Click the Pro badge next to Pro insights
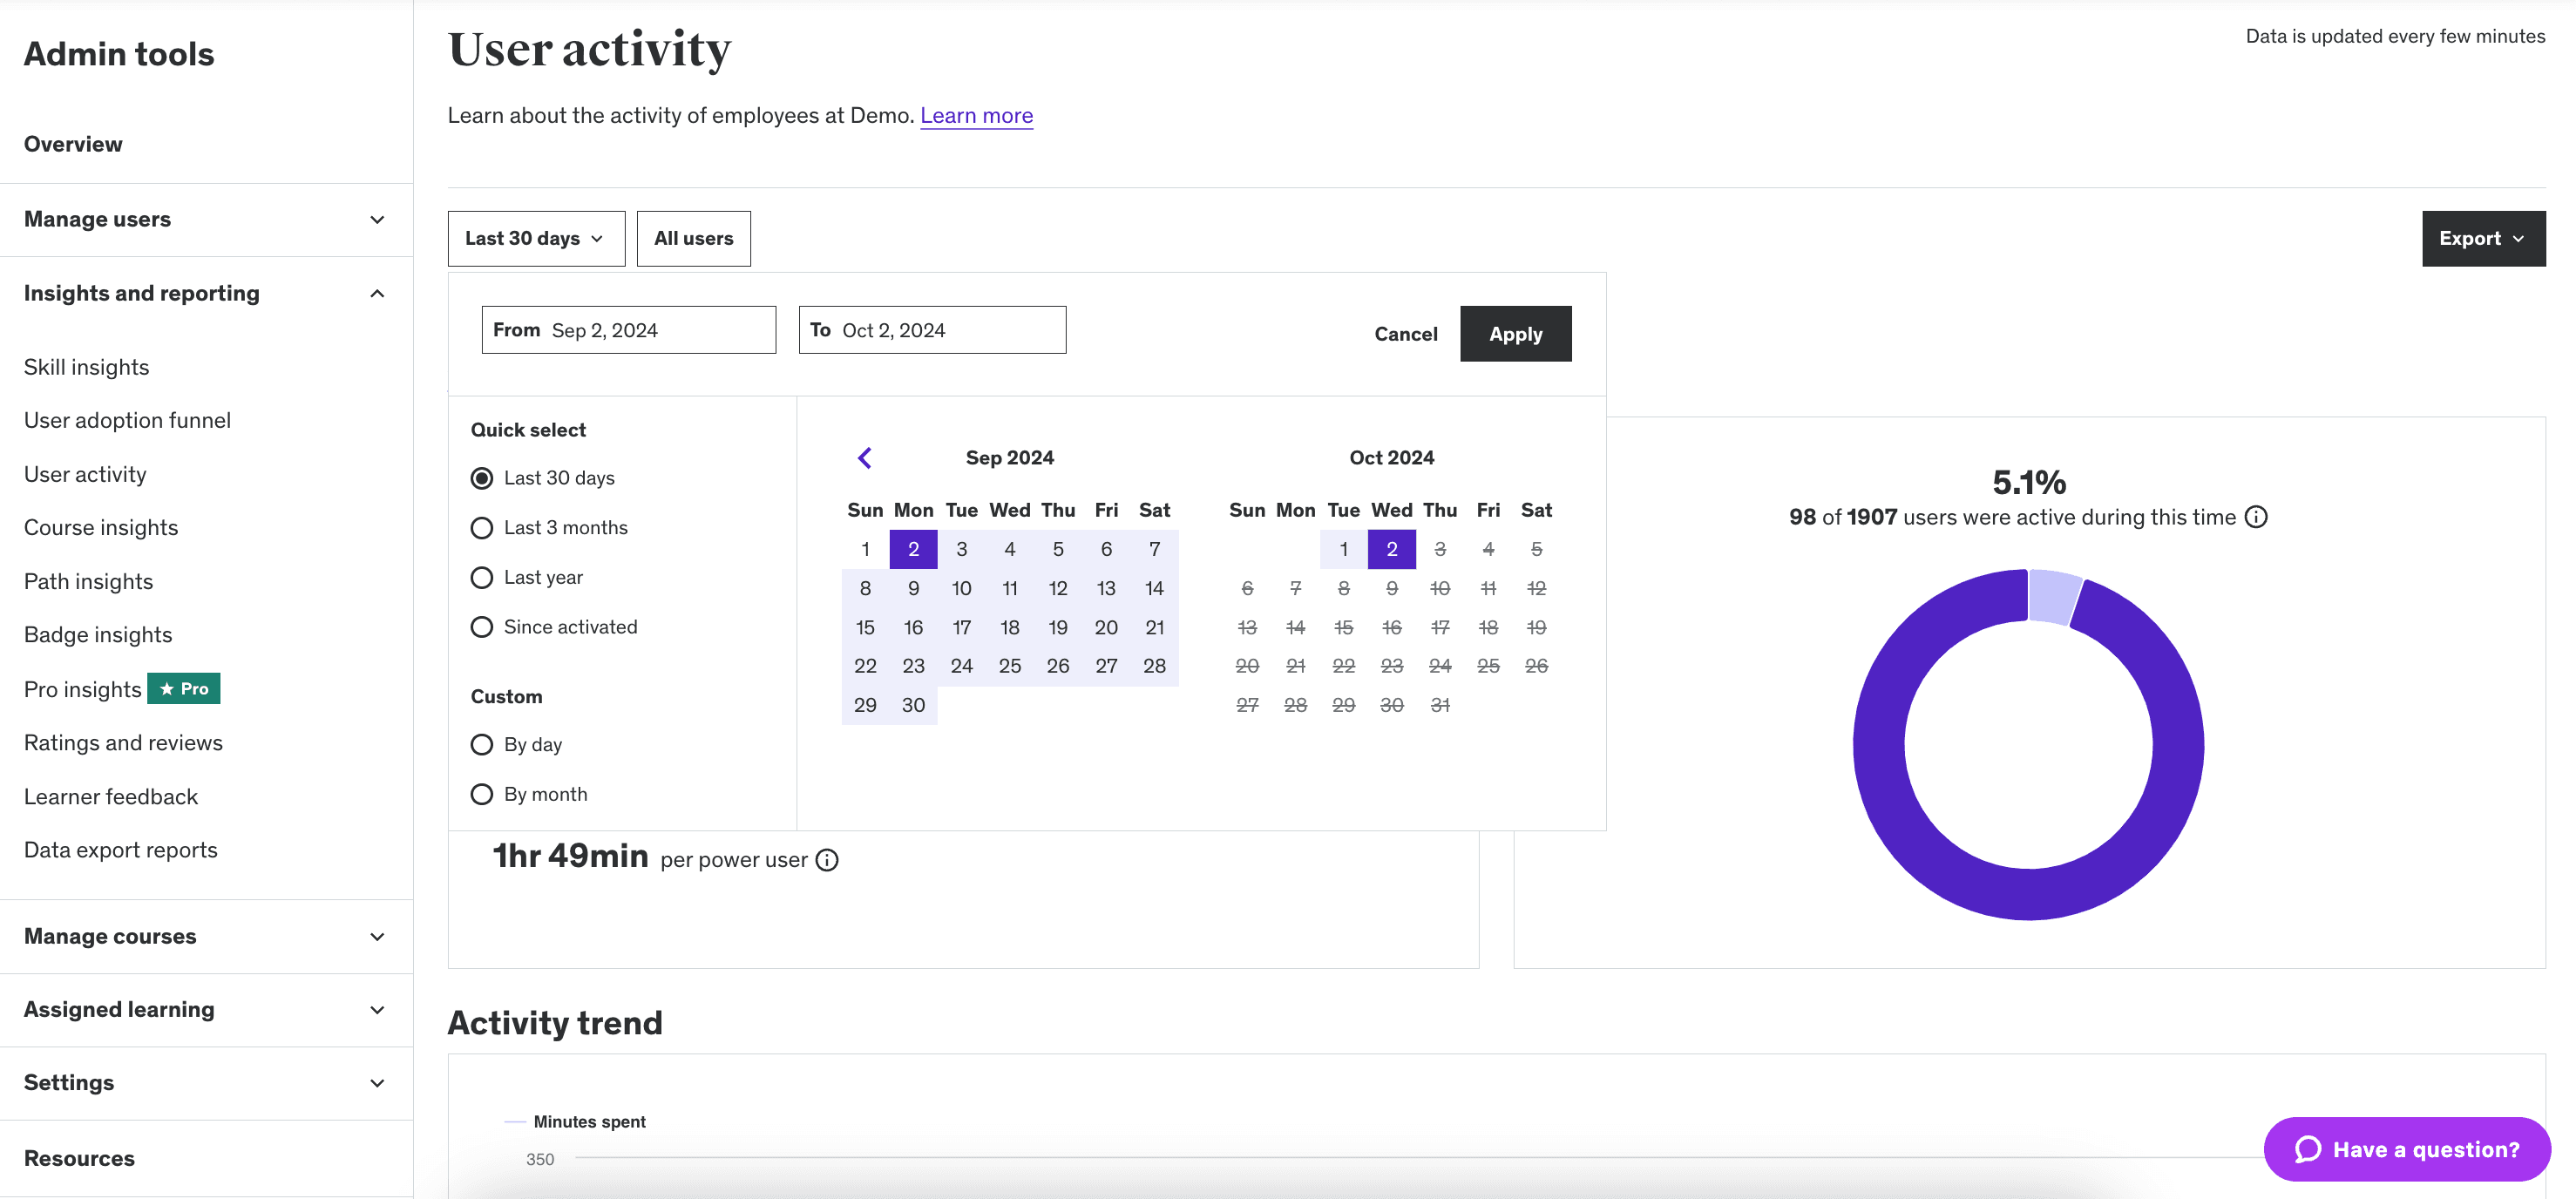 (183, 688)
